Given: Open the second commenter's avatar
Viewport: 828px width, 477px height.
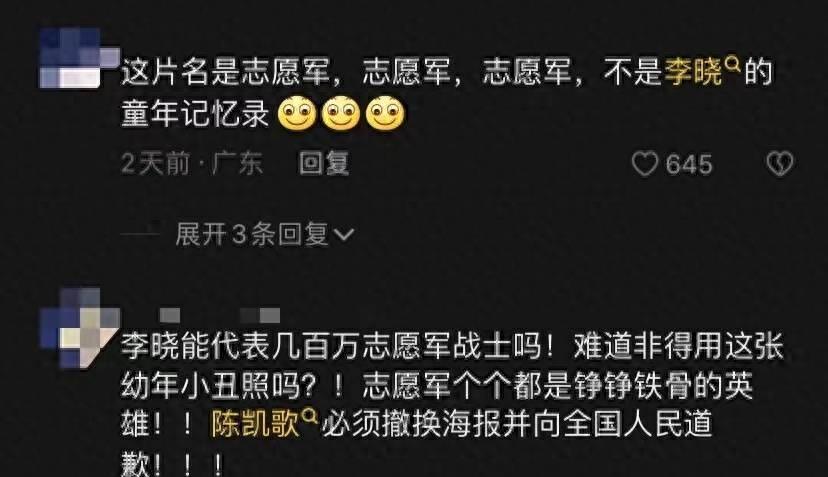Looking at the screenshot, I should coord(79,328).
